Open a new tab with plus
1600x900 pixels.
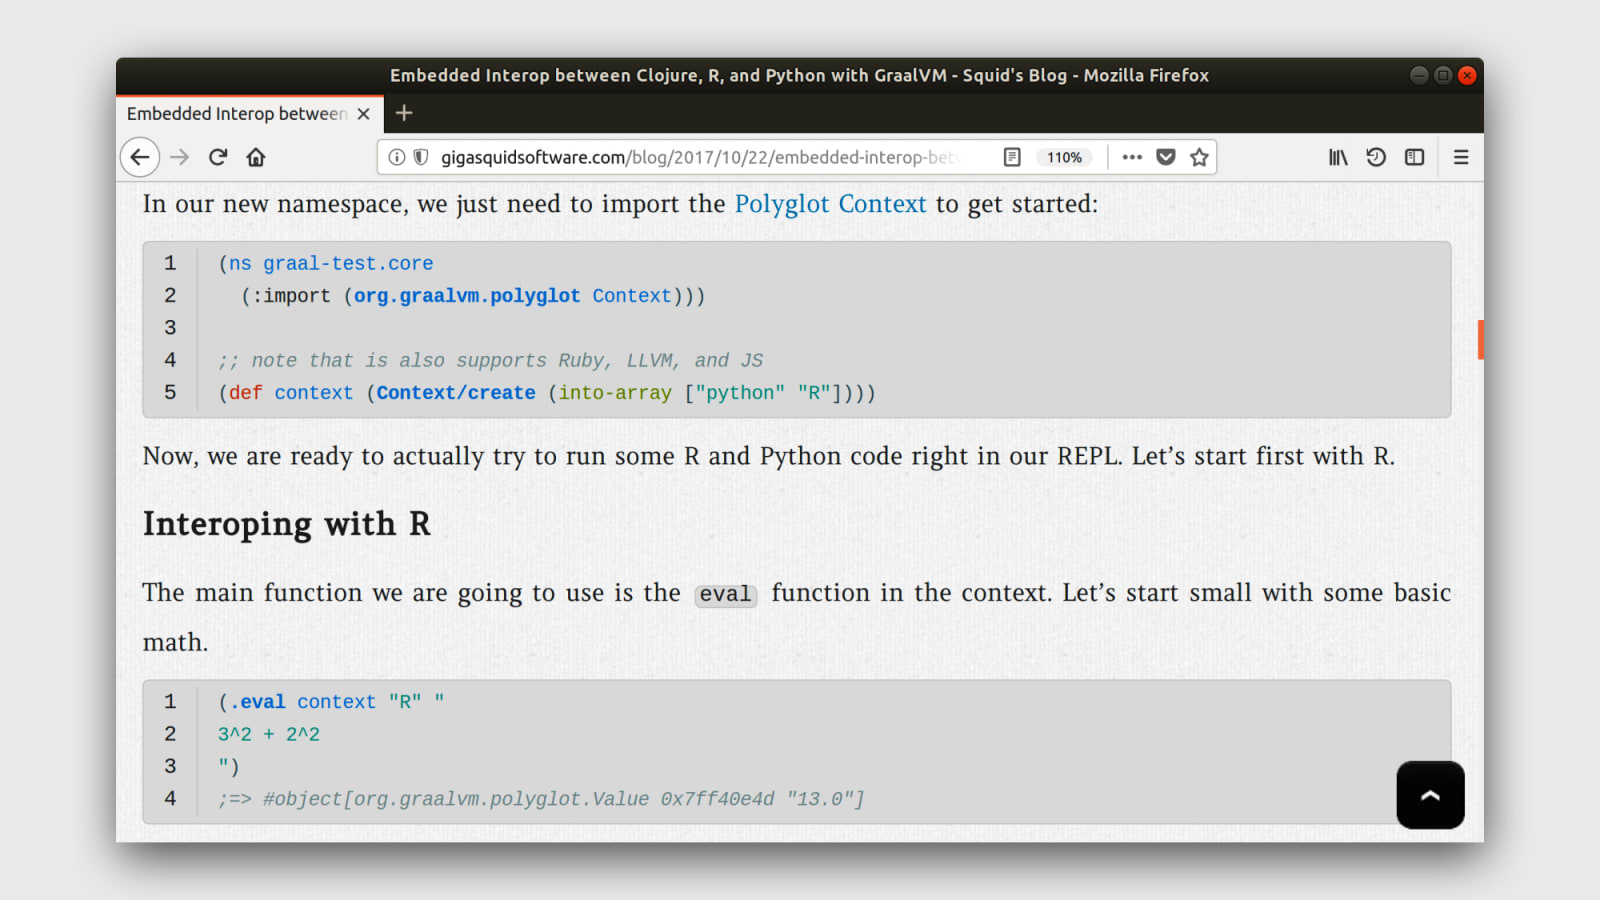[404, 113]
